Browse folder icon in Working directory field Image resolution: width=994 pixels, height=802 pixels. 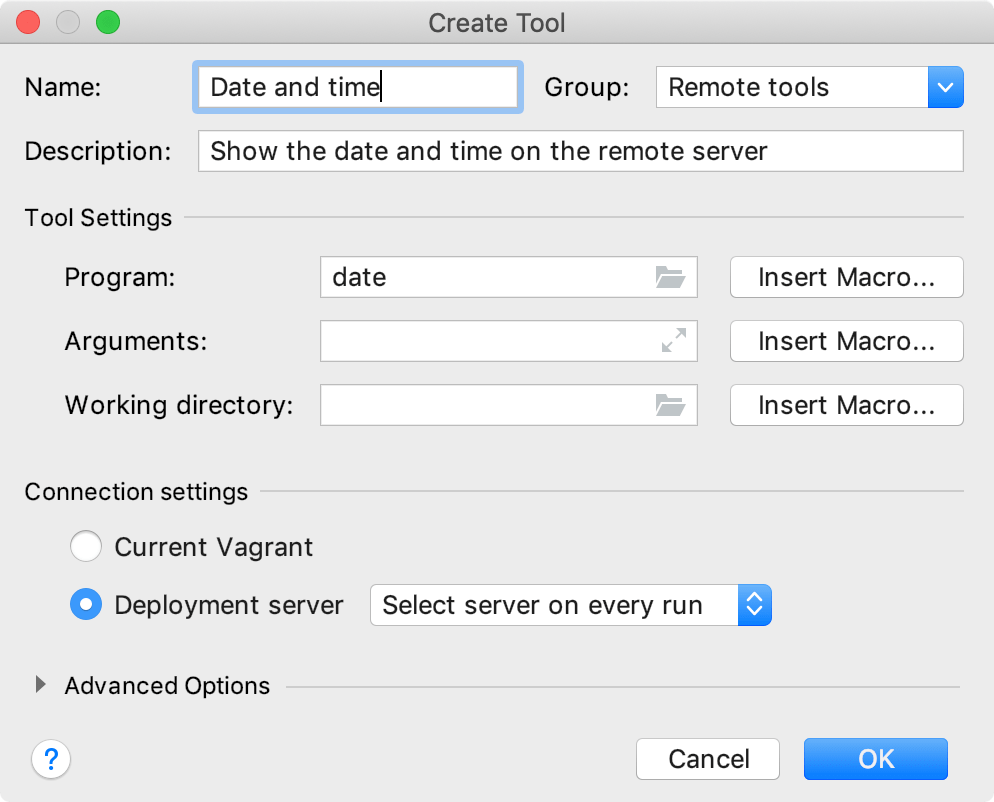[670, 405]
